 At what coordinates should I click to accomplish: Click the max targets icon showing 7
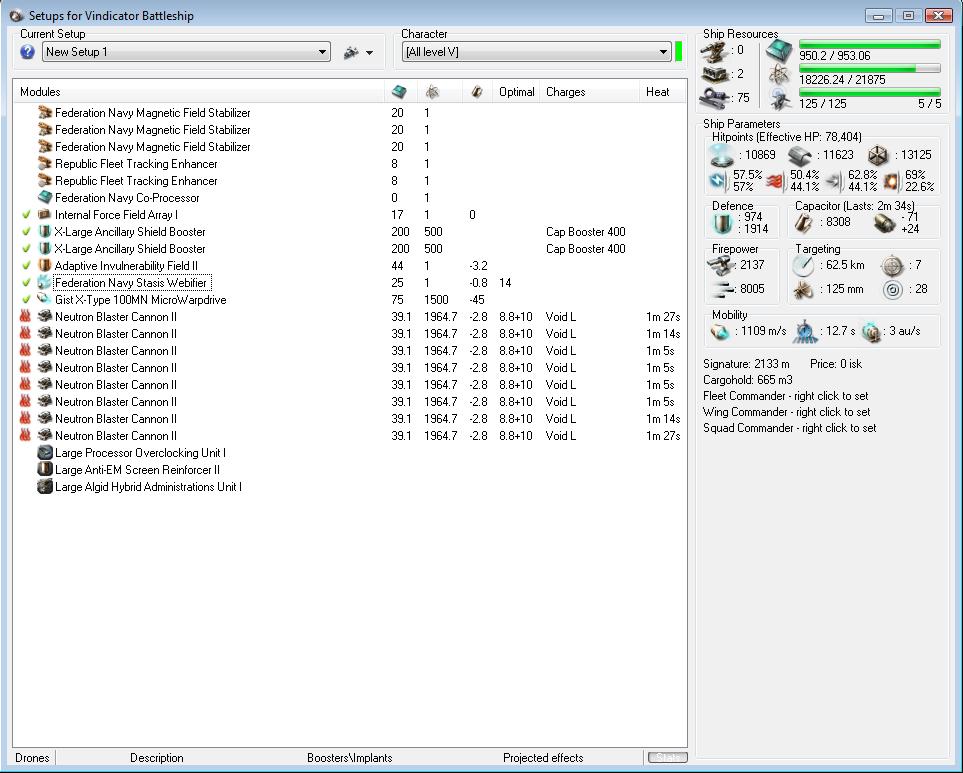coord(892,266)
